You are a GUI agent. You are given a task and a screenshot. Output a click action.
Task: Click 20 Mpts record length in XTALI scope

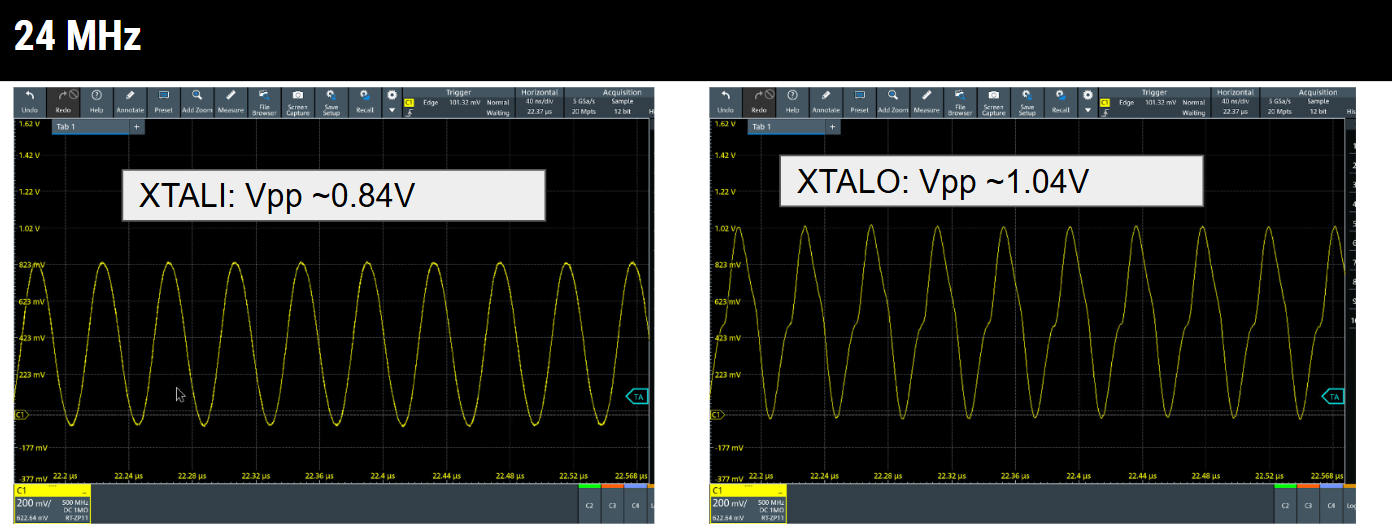click(582, 112)
